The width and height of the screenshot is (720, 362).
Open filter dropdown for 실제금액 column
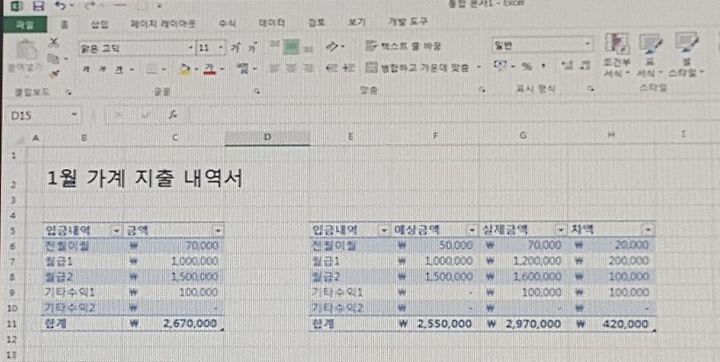coord(561,229)
